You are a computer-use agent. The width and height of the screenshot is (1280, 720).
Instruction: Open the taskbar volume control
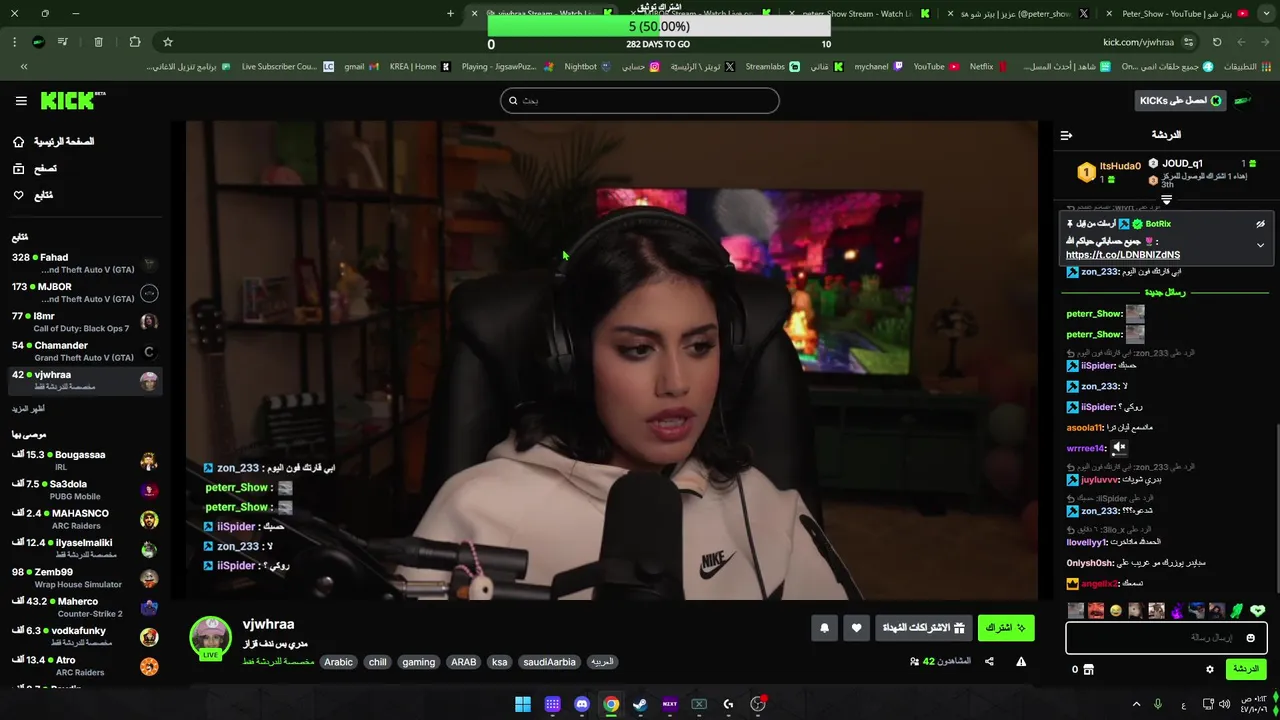point(1225,704)
